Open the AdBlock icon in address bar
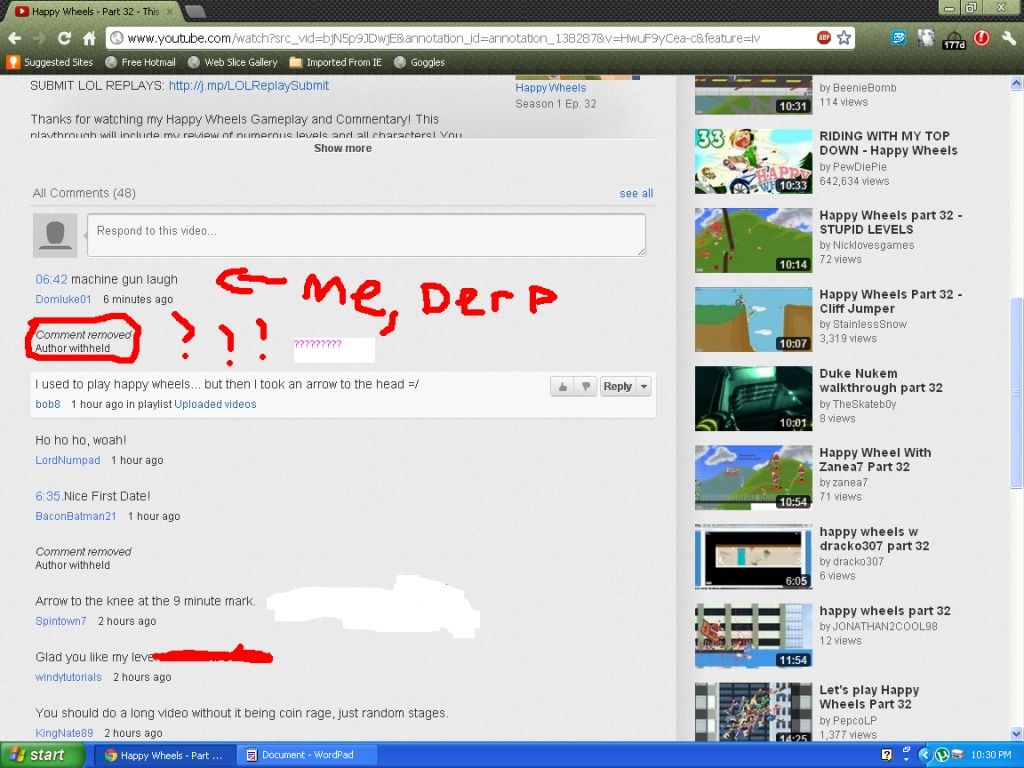Viewport: 1024px width, 768px height. click(824, 38)
